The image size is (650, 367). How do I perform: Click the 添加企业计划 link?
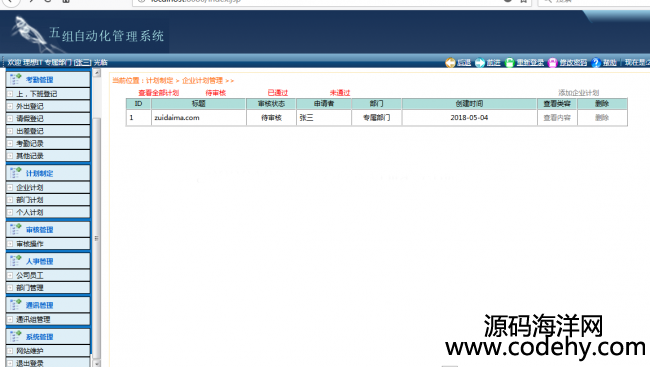coord(579,92)
